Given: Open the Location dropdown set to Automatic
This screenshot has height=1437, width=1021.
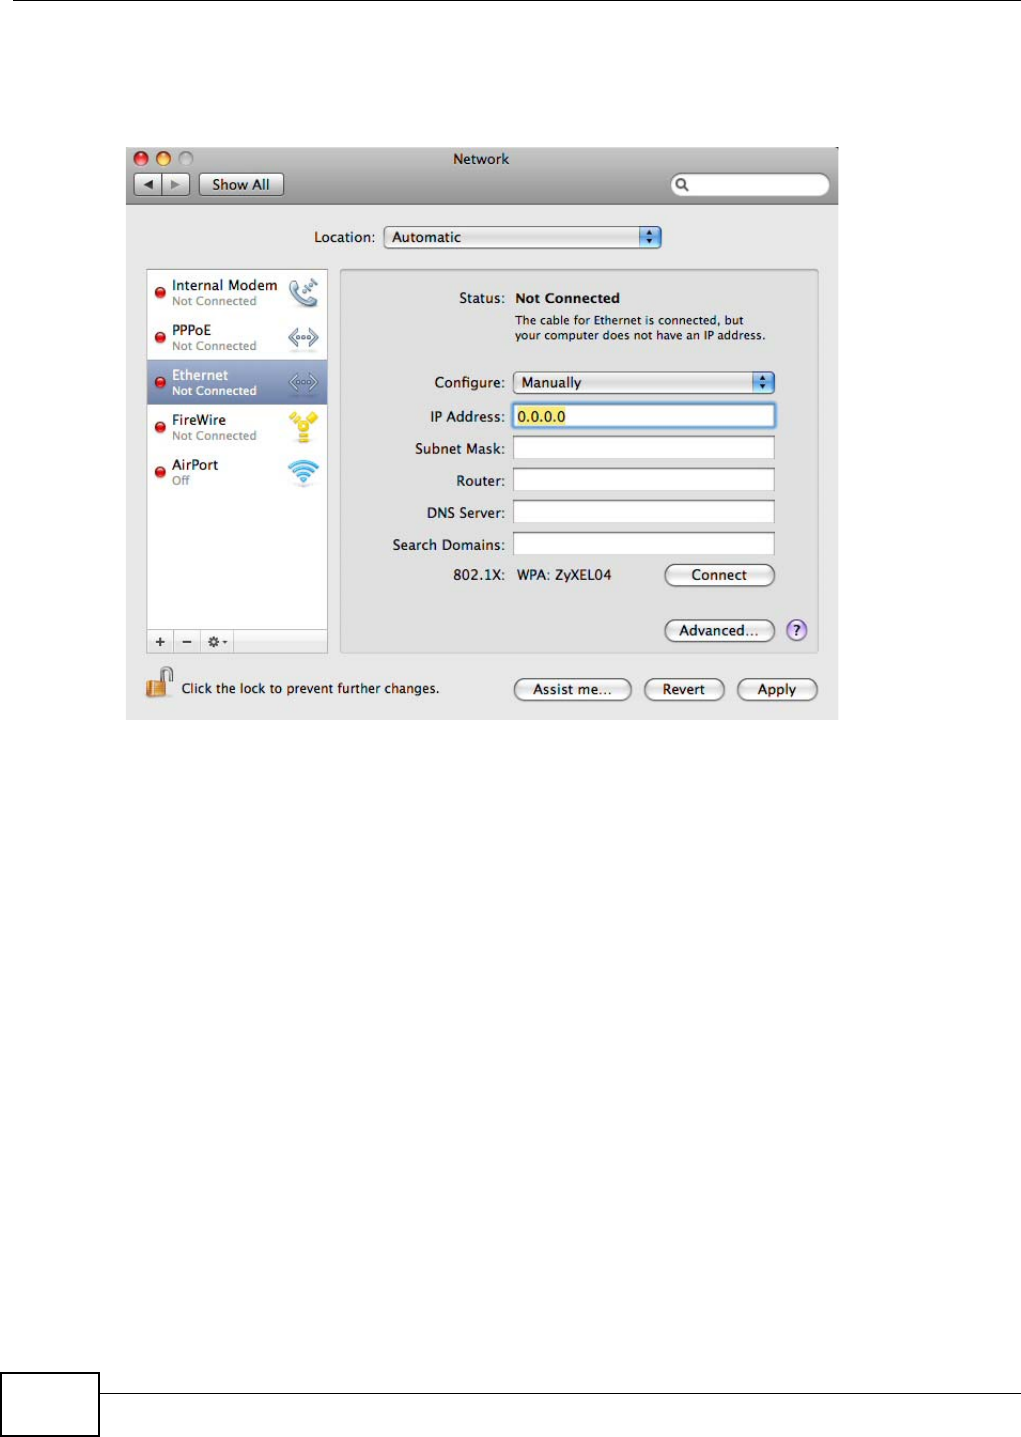Looking at the screenshot, I should coord(523,237).
